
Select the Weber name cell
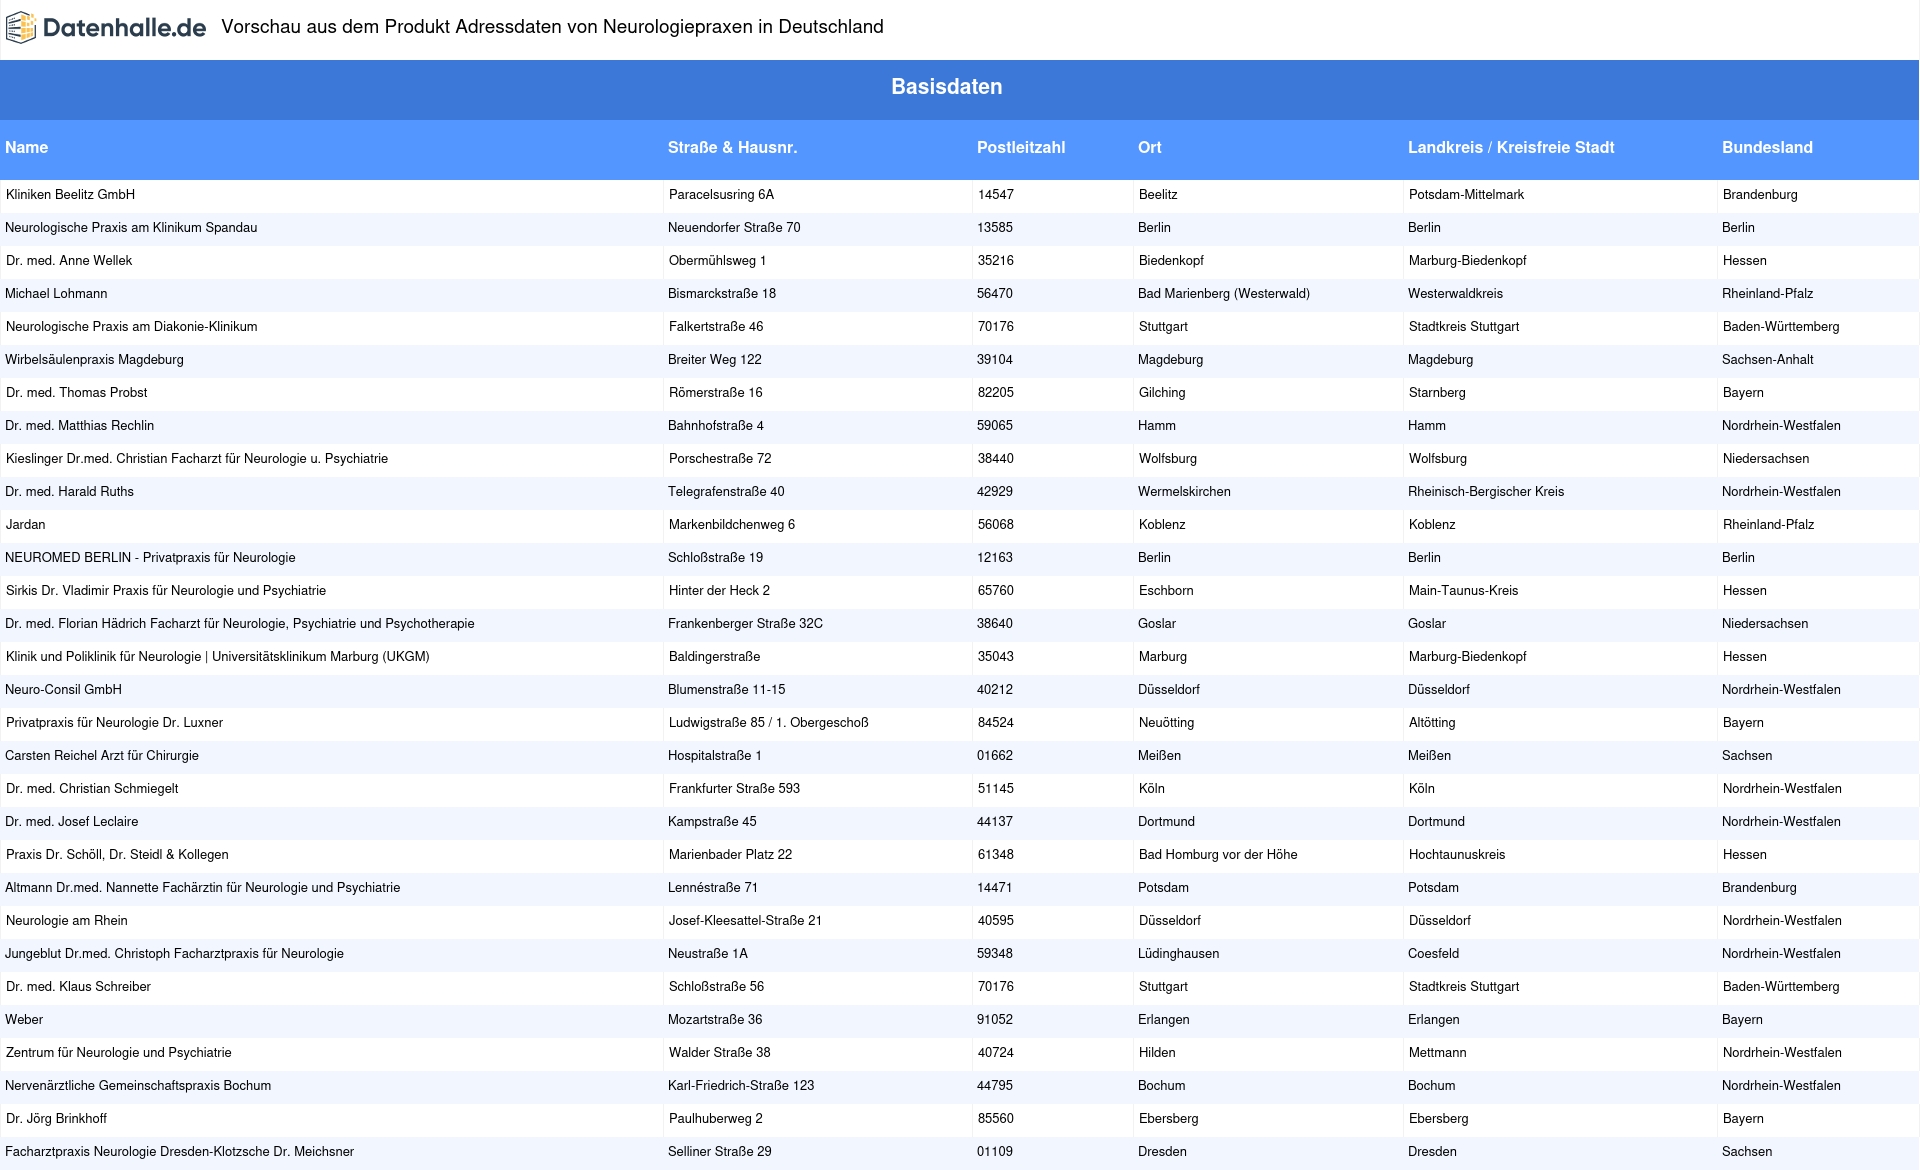point(24,1020)
